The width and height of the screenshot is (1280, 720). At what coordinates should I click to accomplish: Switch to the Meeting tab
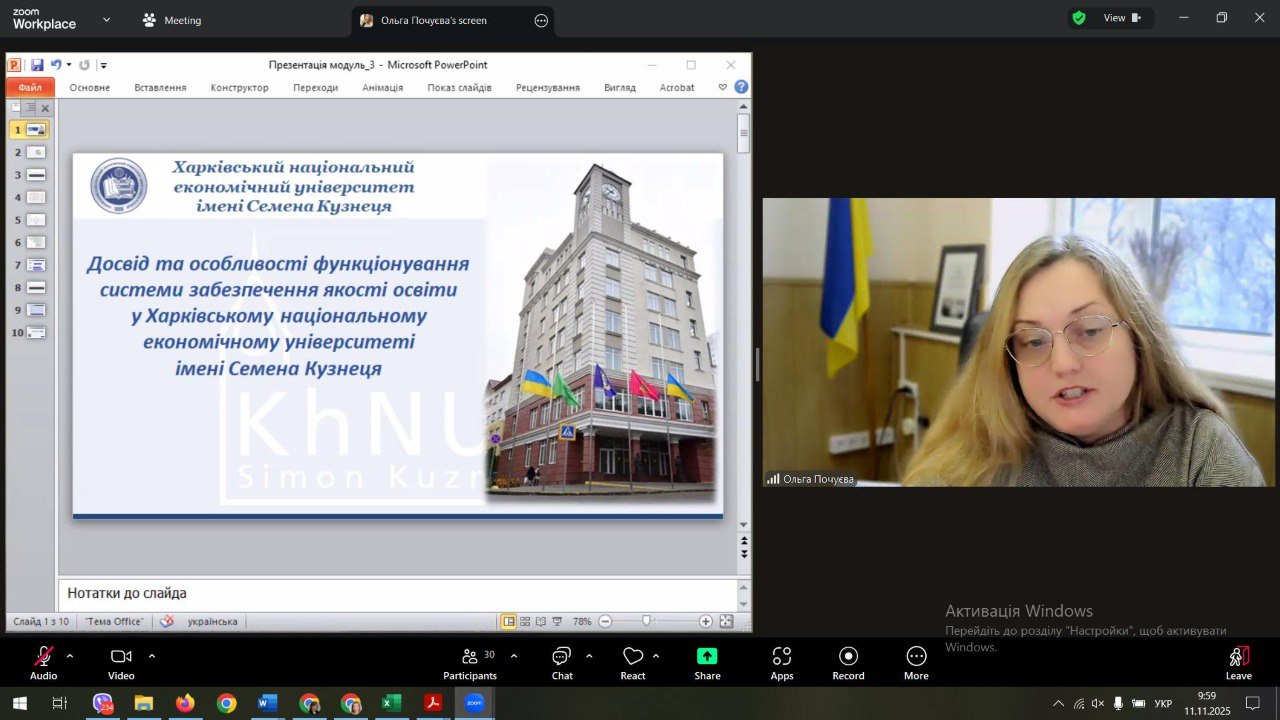(x=171, y=20)
